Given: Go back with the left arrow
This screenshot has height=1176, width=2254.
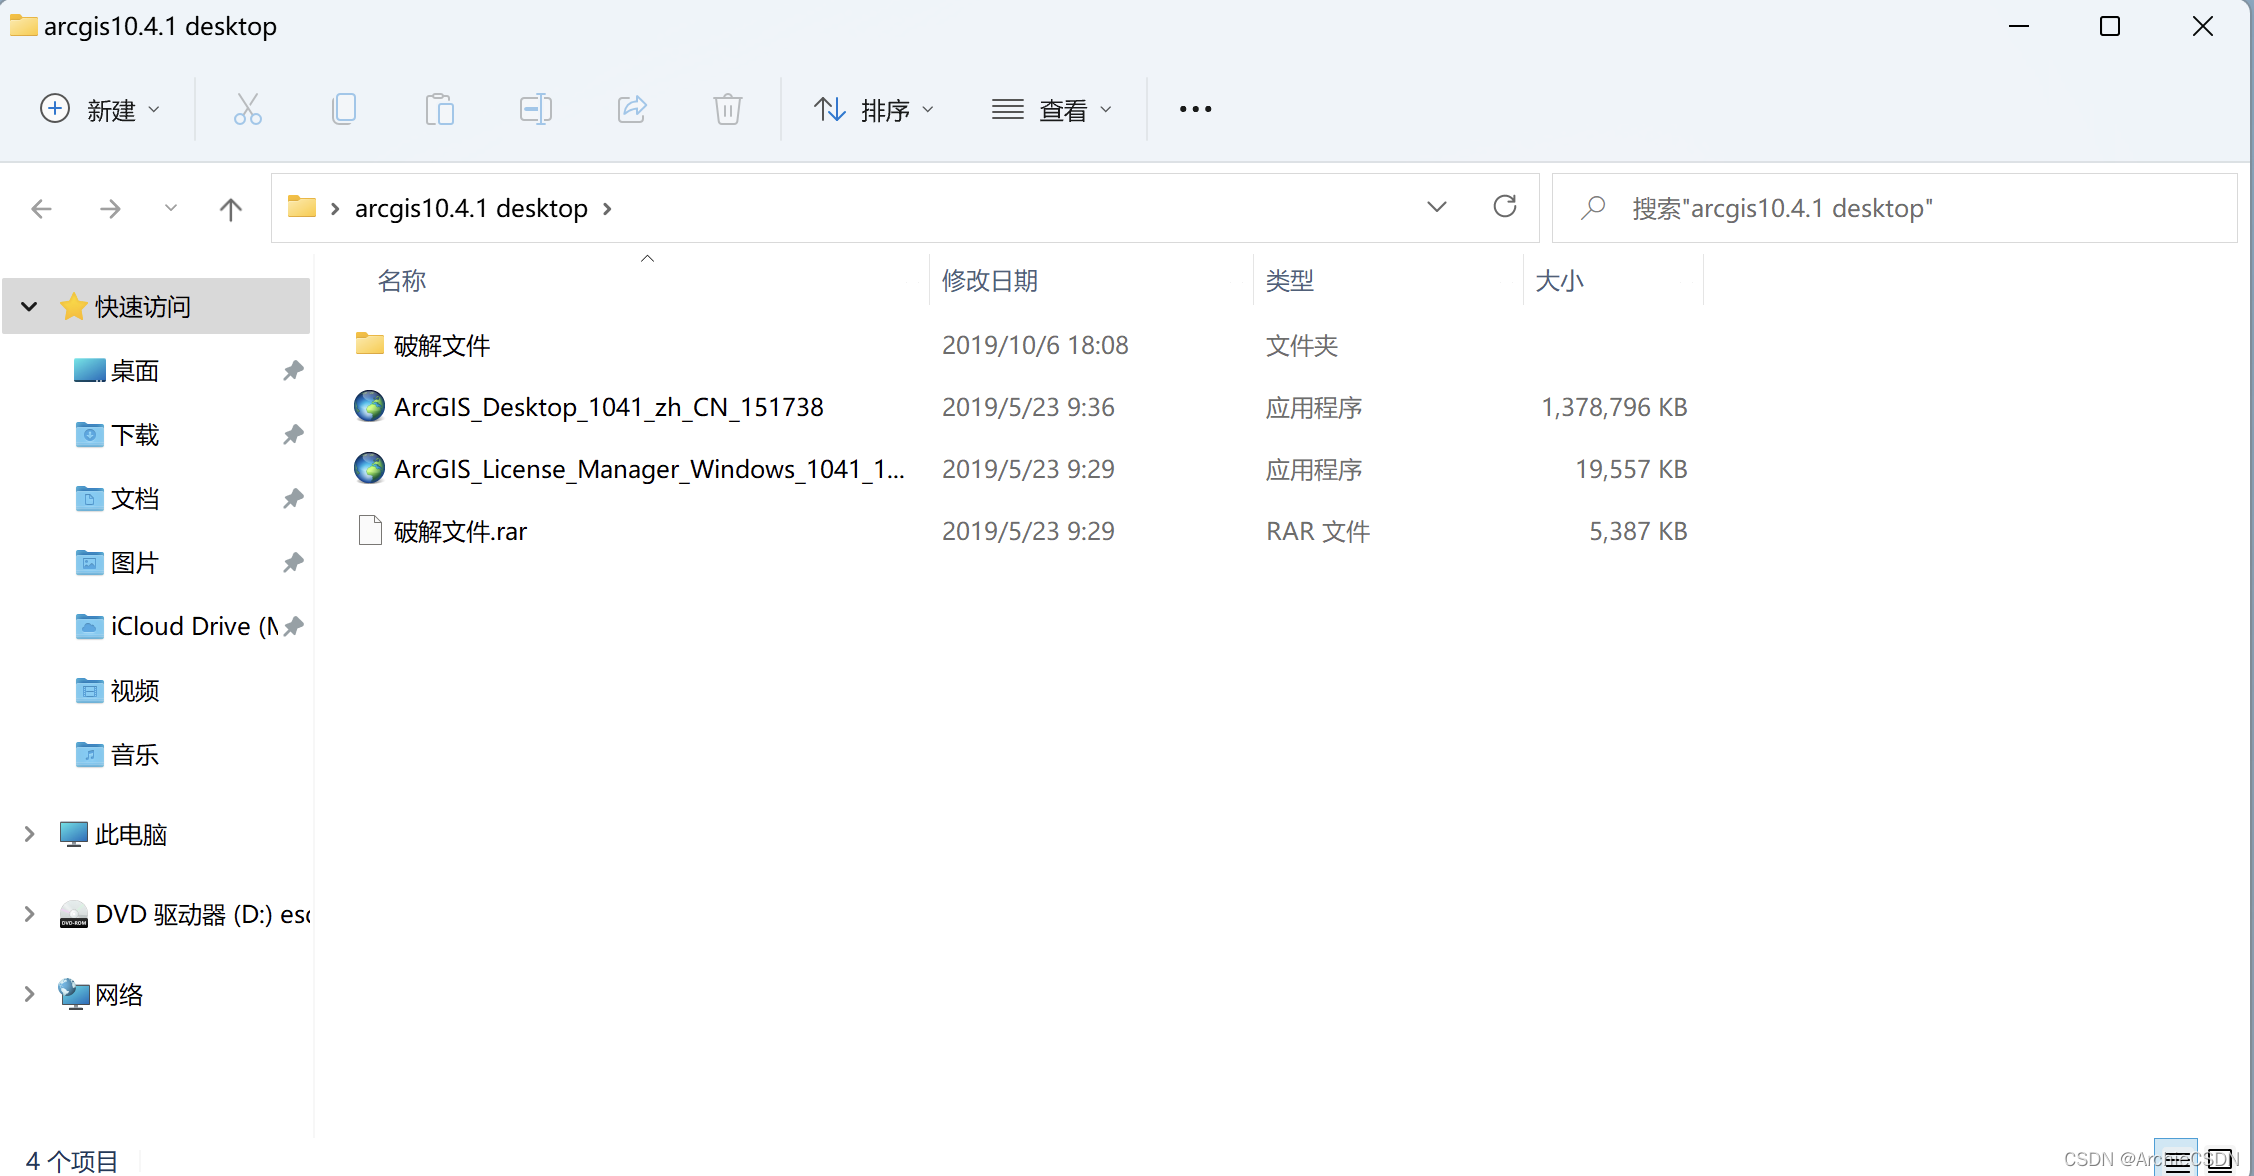Looking at the screenshot, I should pos(41,208).
